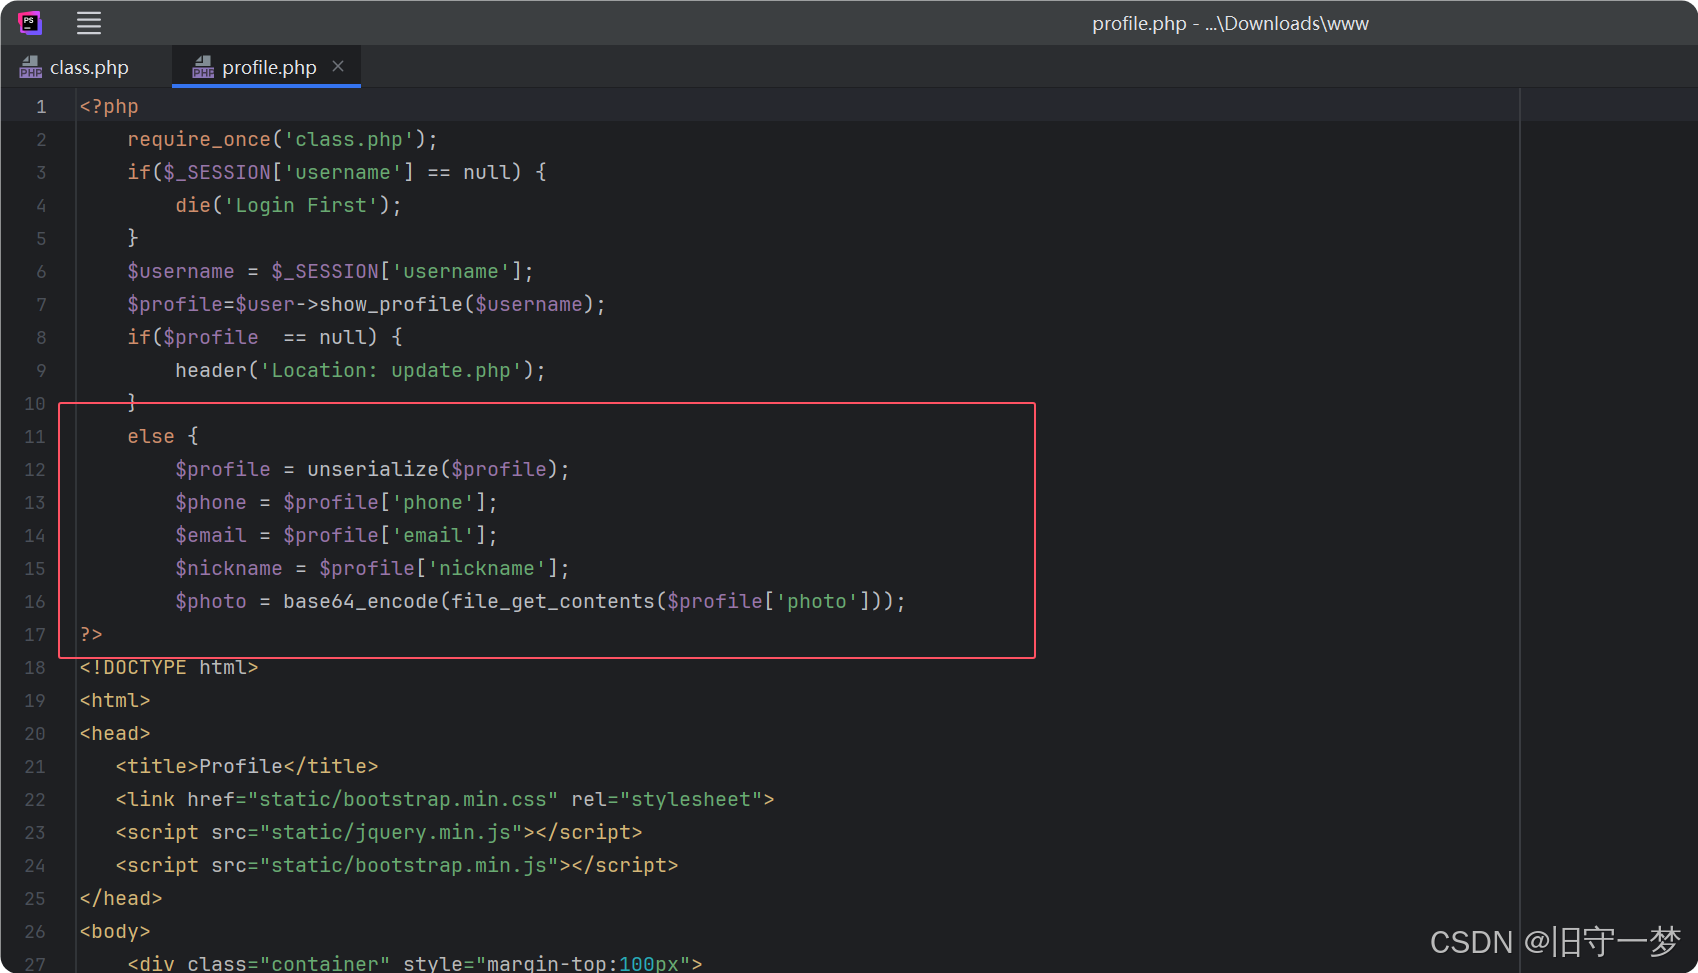Click the div class="container" line
The image size is (1698, 973).
tap(415, 963)
